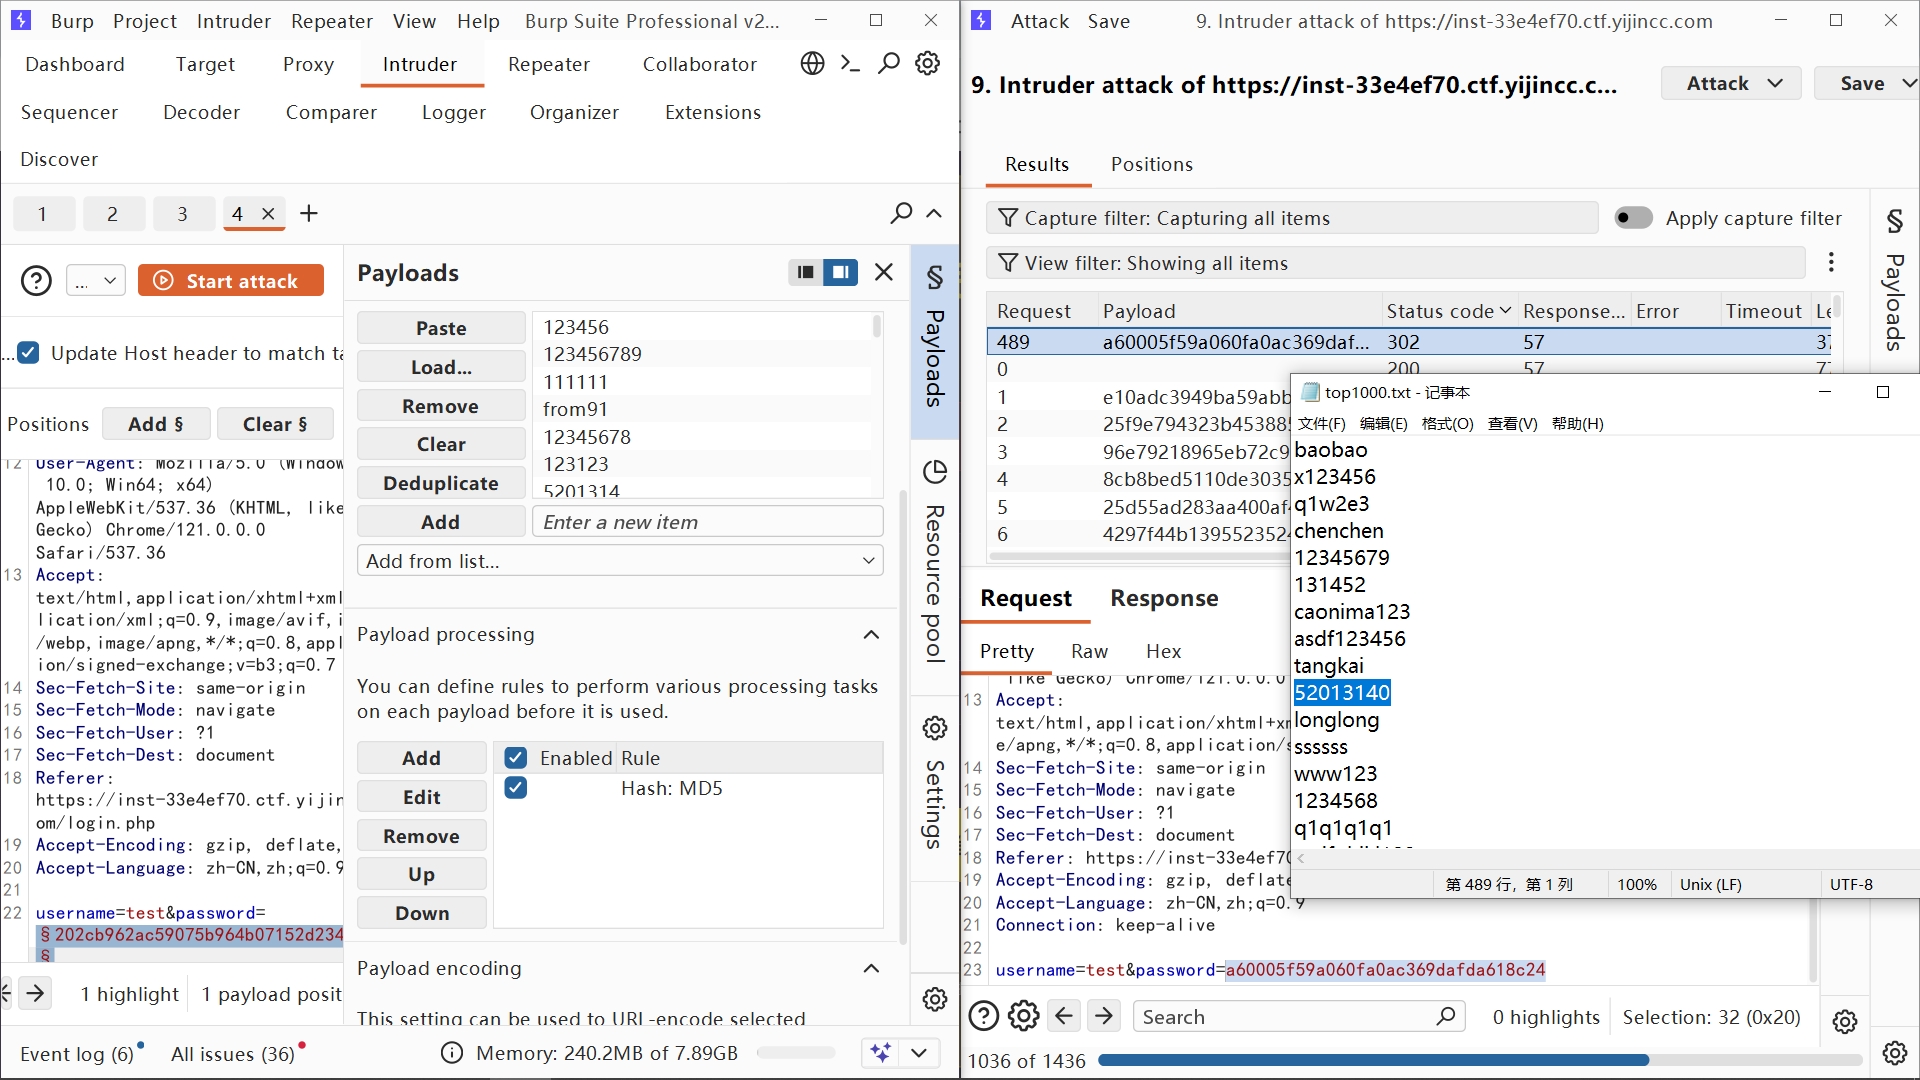Click the Start attack button
Viewport: 1920px width, 1080px height.
[231, 281]
